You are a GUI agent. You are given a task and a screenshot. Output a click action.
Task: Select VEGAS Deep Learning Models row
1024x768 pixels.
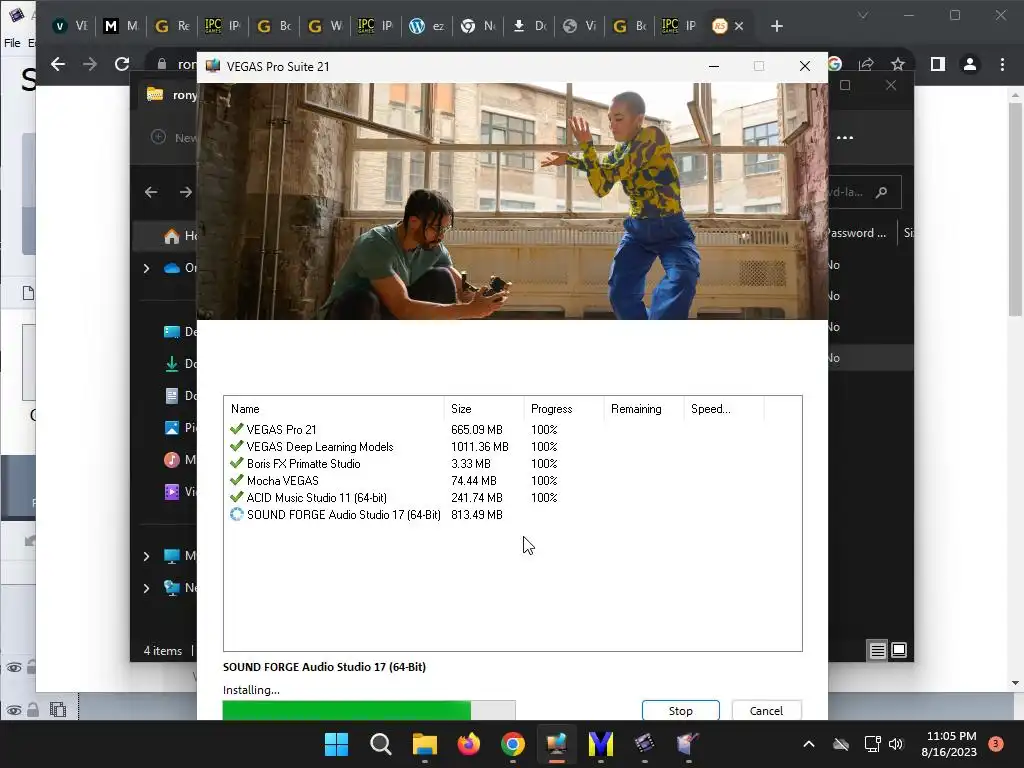coord(513,447)
